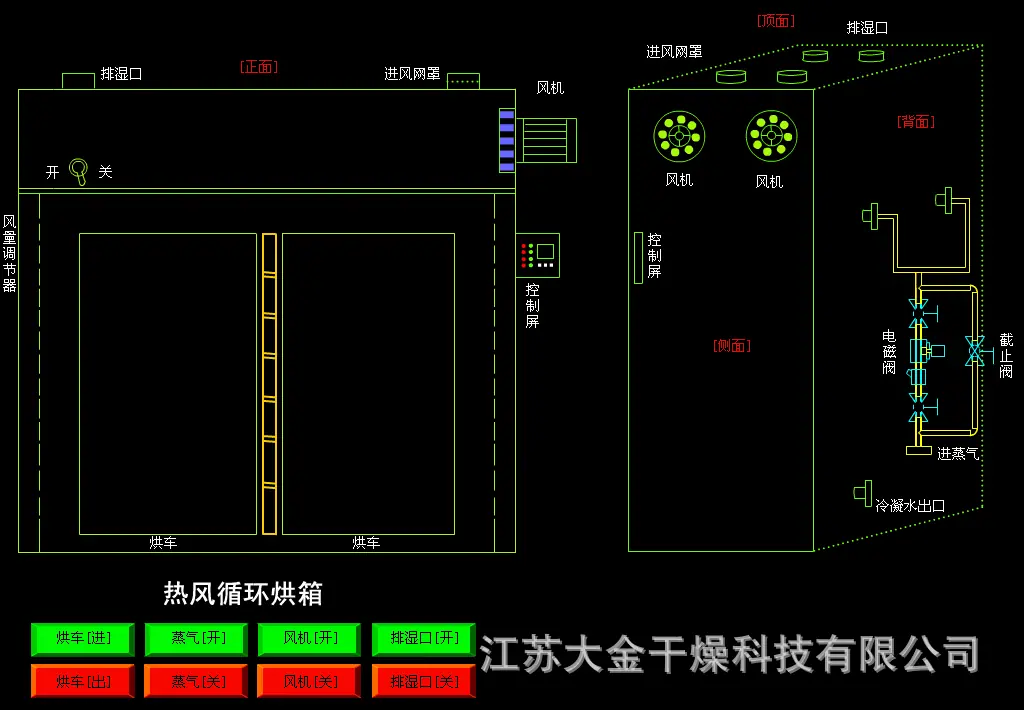Click the 进蒸气 steam inlet pipe end

click(919, 450)
